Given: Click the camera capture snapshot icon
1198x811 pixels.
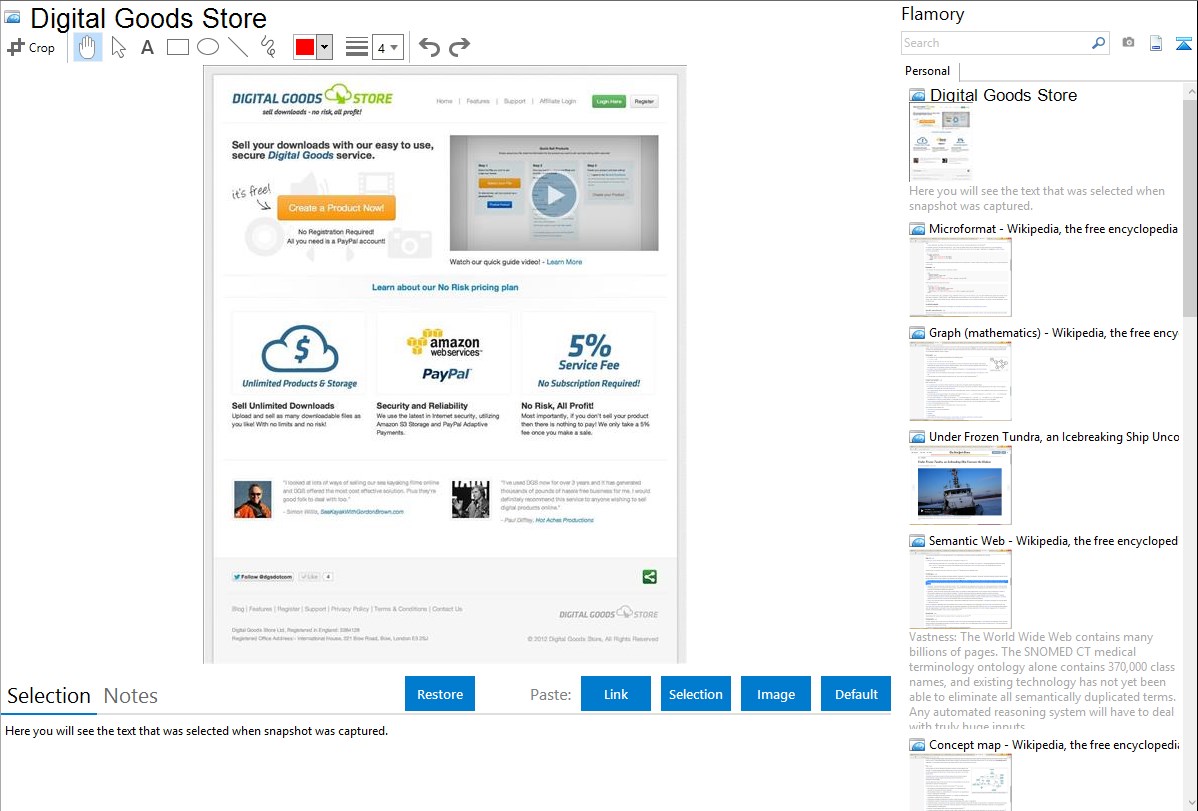Looking at the screenshot, I should pyautogui.click(x=1128, y=43).
